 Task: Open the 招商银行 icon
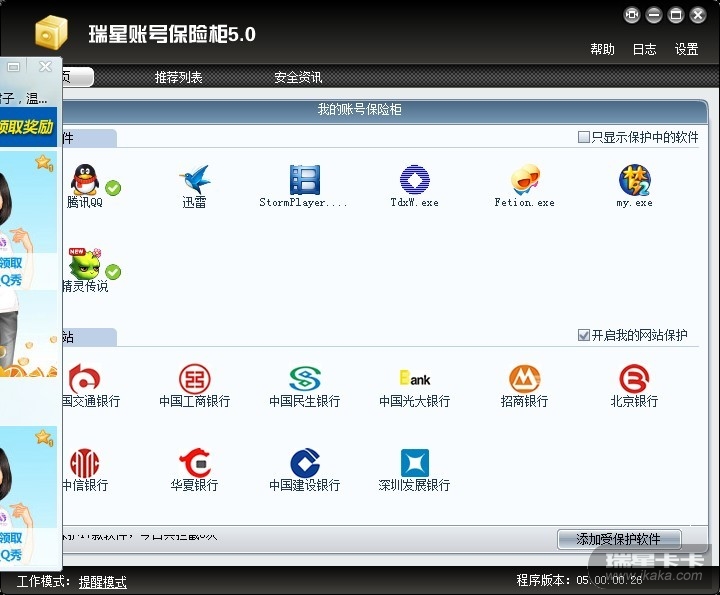(525, 379)
